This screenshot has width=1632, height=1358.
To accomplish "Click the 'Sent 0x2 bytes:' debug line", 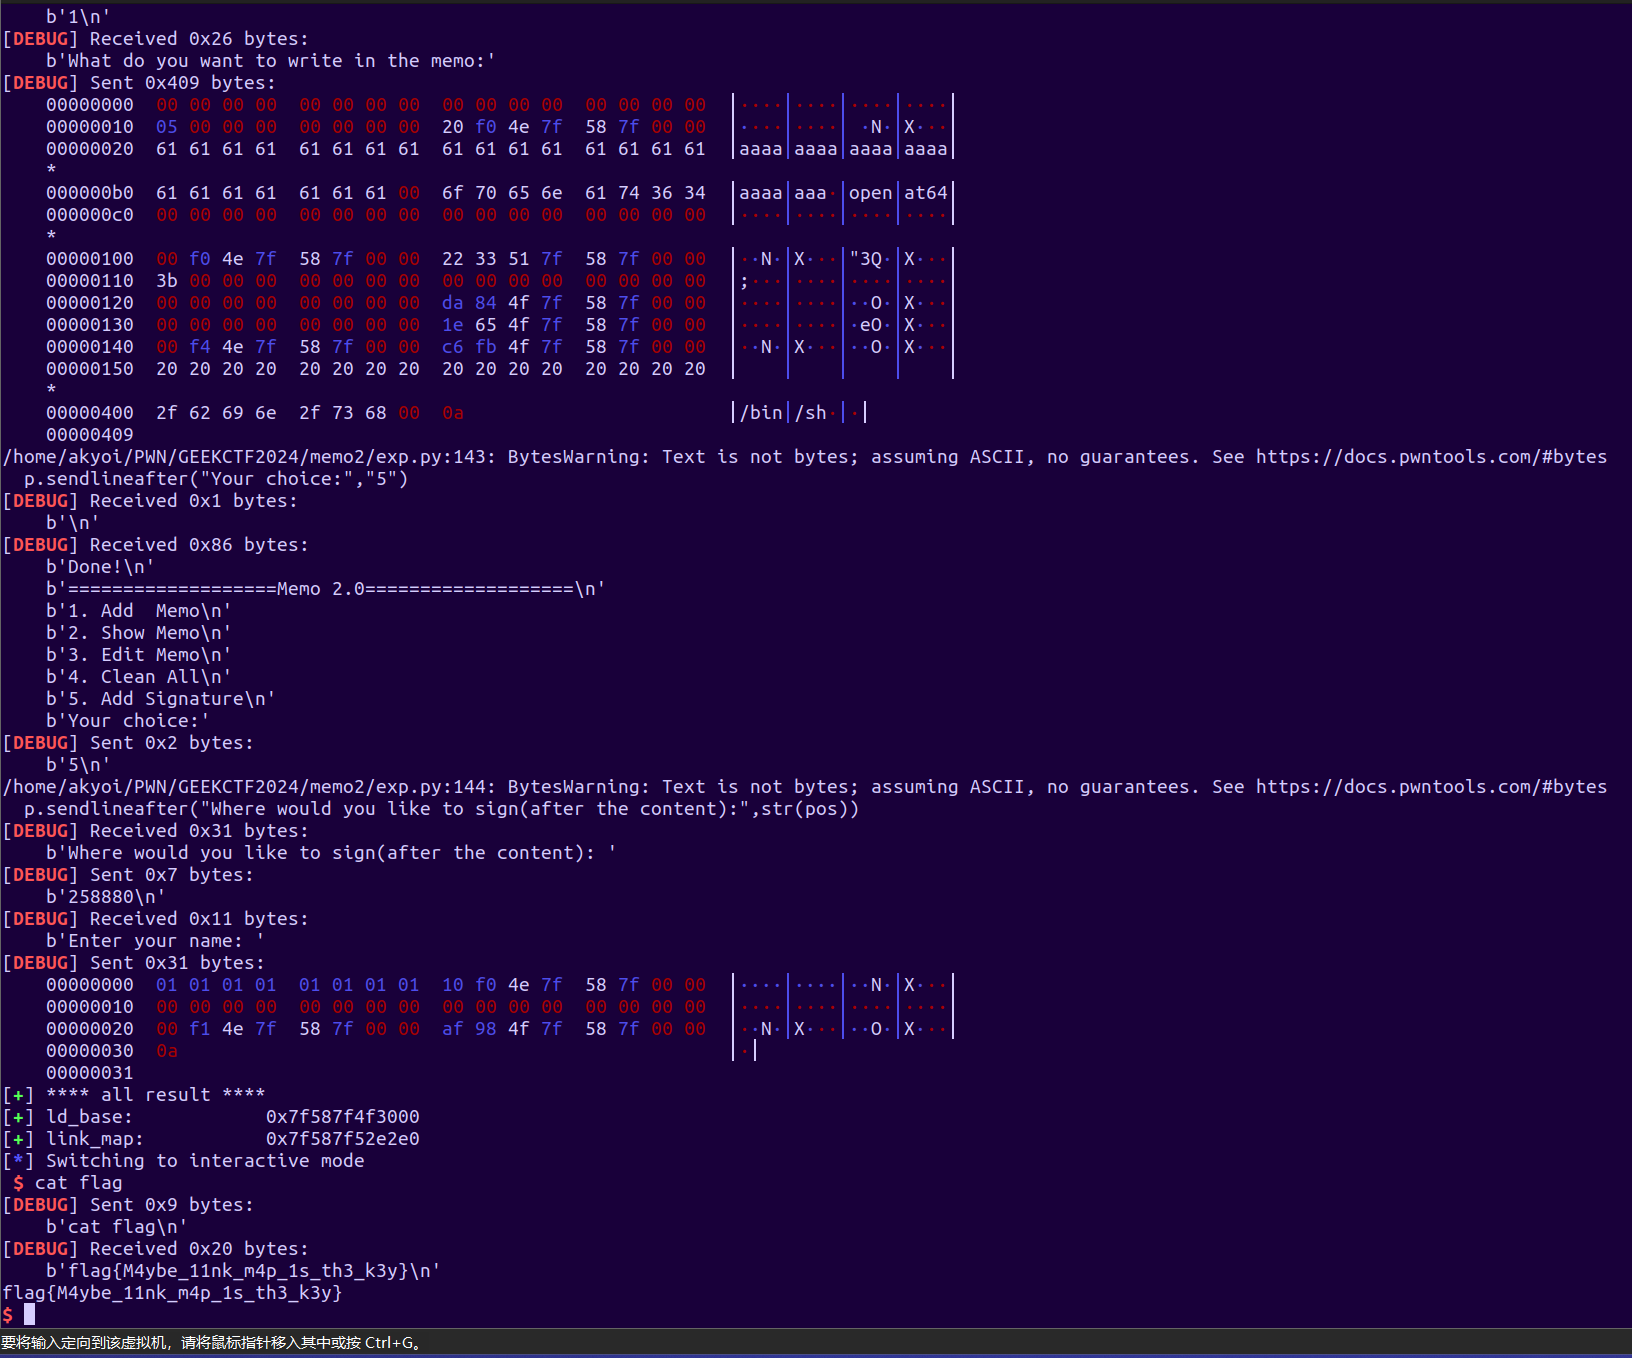I will (x=128, y=742).
